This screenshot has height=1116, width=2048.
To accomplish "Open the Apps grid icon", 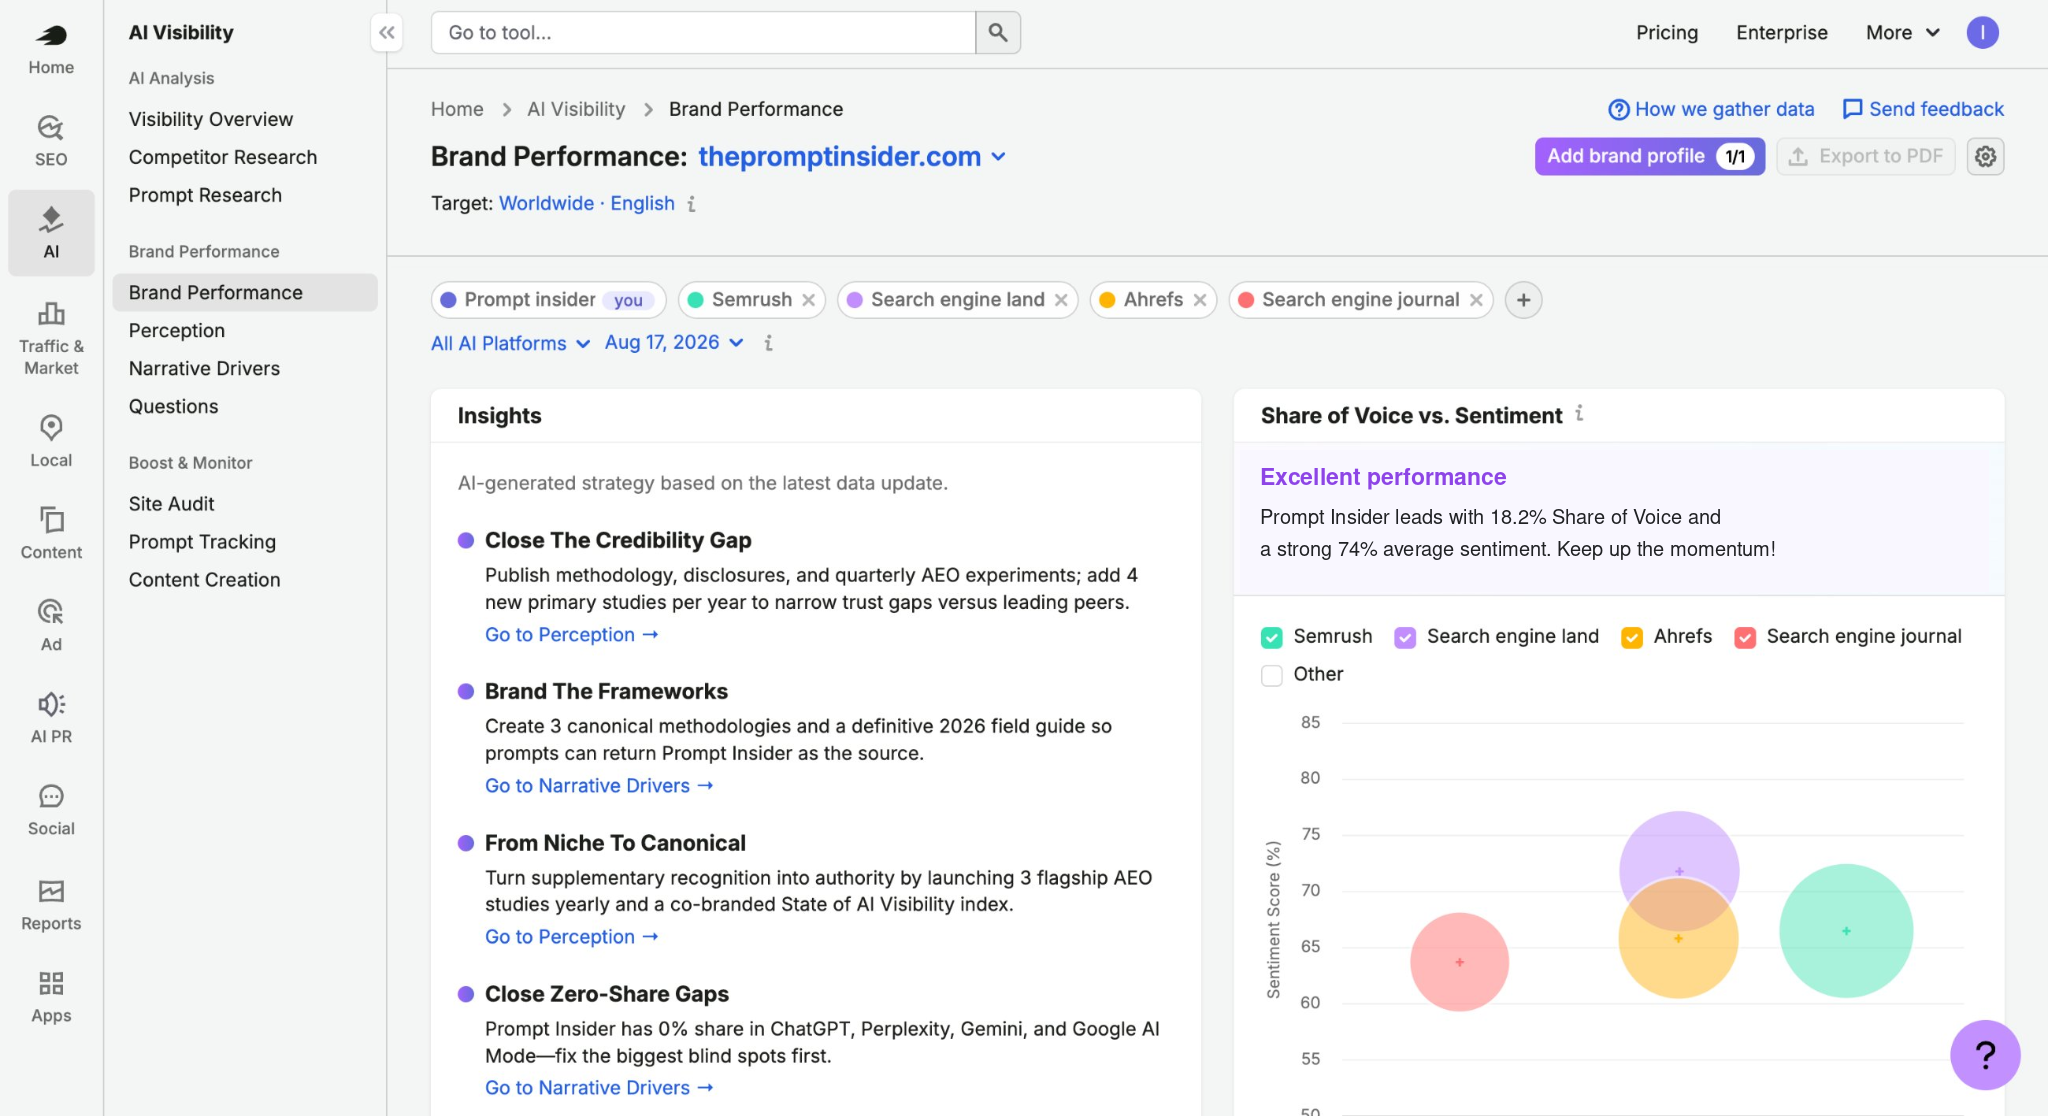I will [51, 996].
